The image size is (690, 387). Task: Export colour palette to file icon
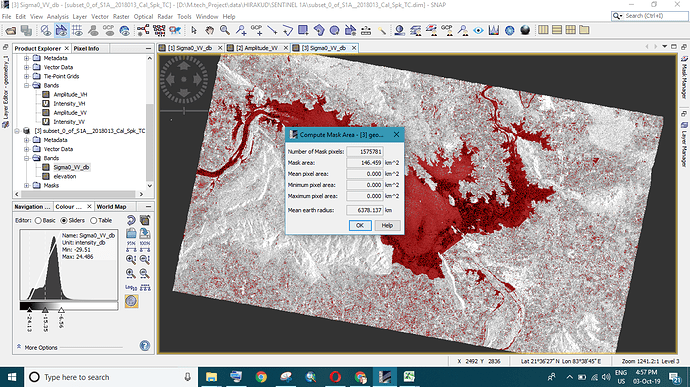[x=145, y=233]
